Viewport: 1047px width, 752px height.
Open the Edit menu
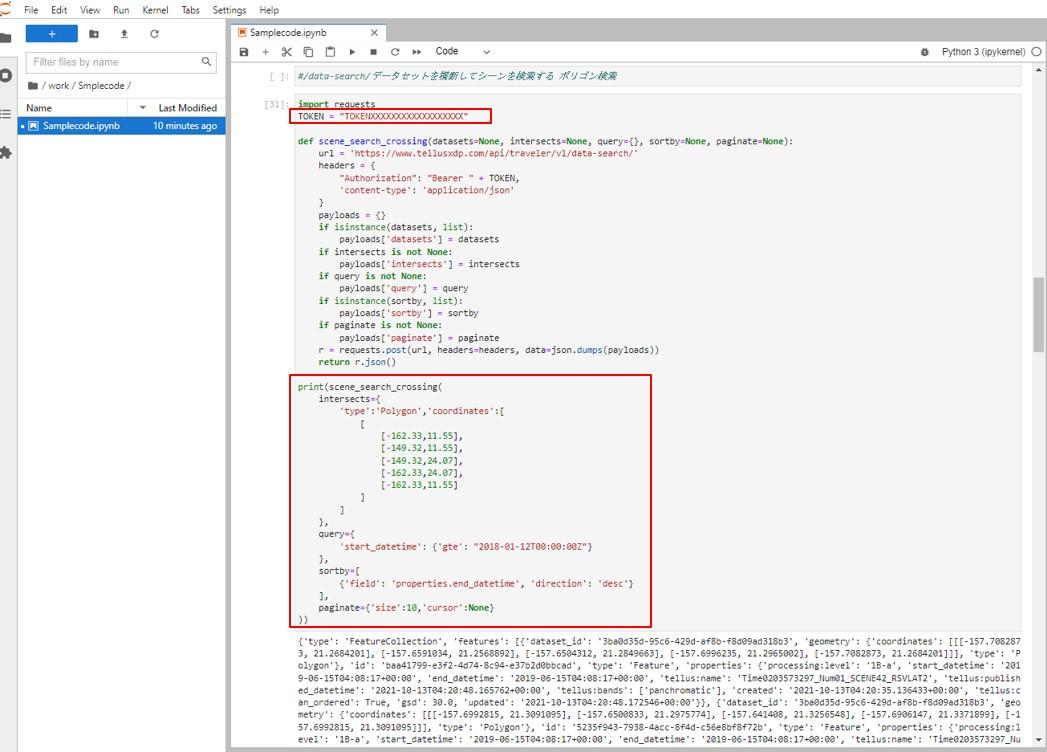(59, 10)
